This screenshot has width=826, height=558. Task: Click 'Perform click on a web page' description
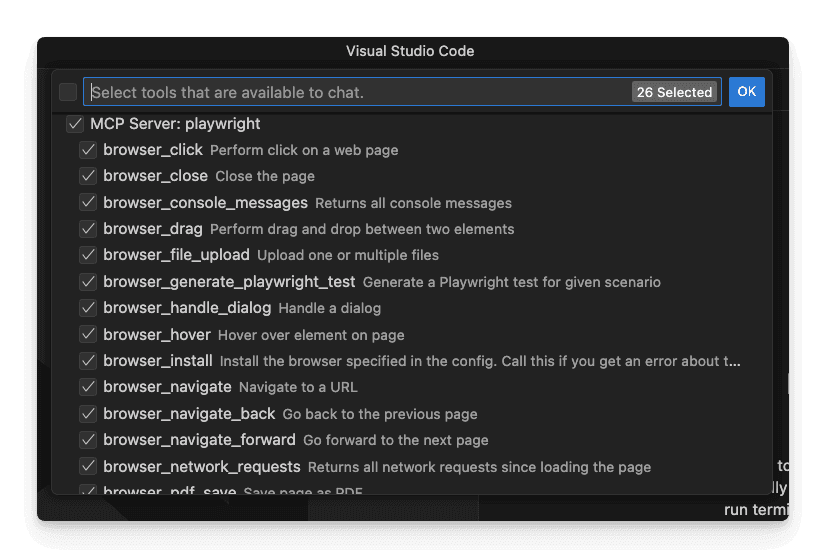tap(304, 151)
